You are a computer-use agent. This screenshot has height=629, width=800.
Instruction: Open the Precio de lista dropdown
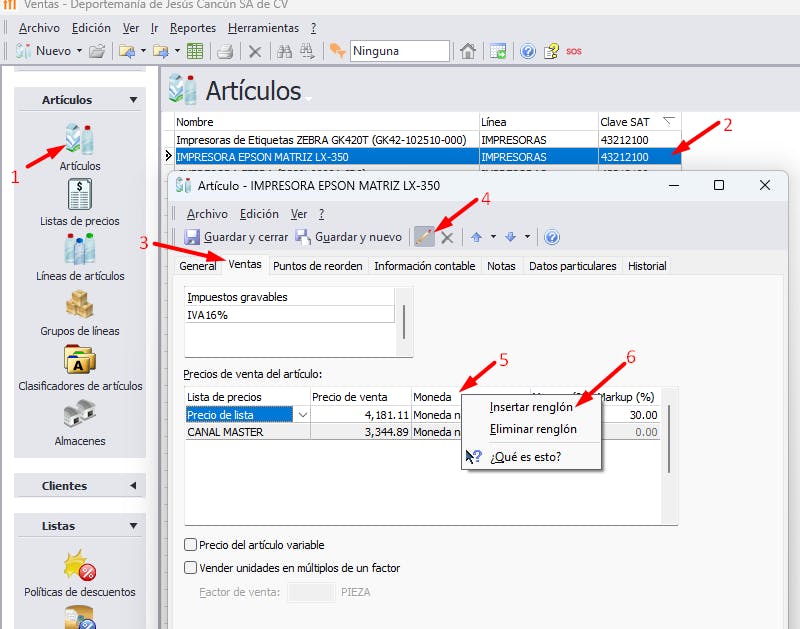point(303,415)
